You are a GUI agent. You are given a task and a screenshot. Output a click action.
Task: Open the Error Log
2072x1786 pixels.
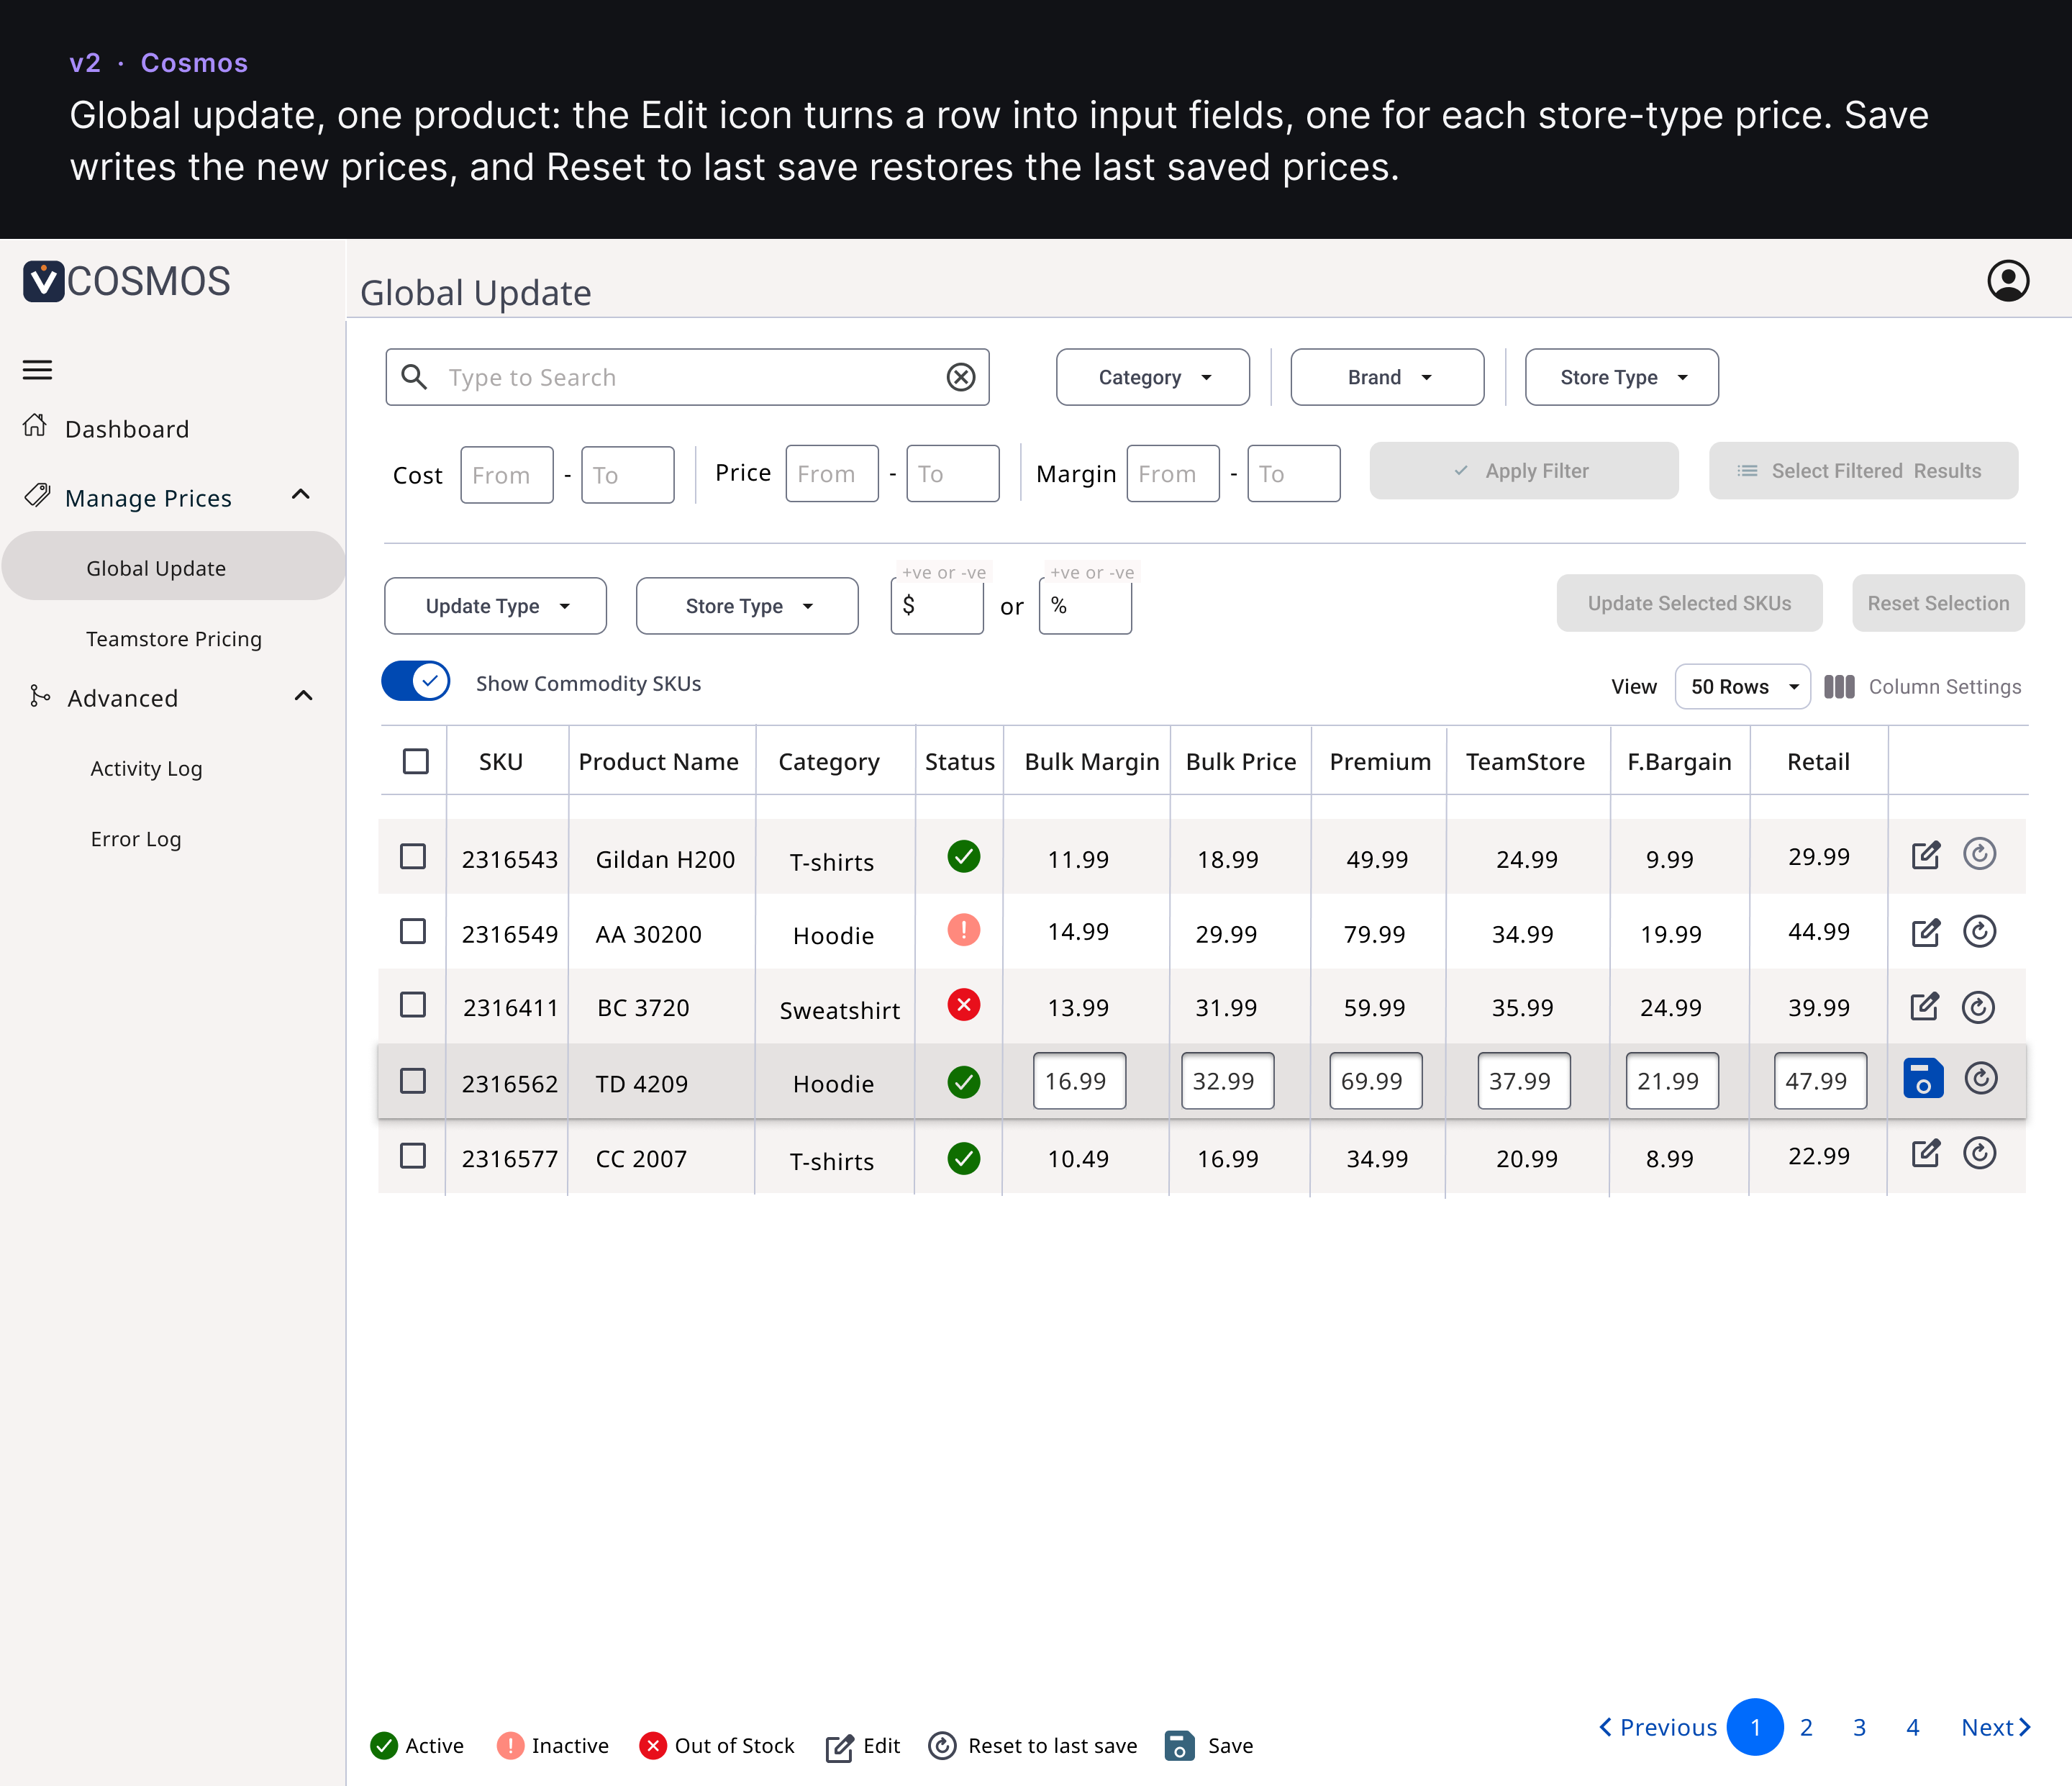(x=136, y=839)
